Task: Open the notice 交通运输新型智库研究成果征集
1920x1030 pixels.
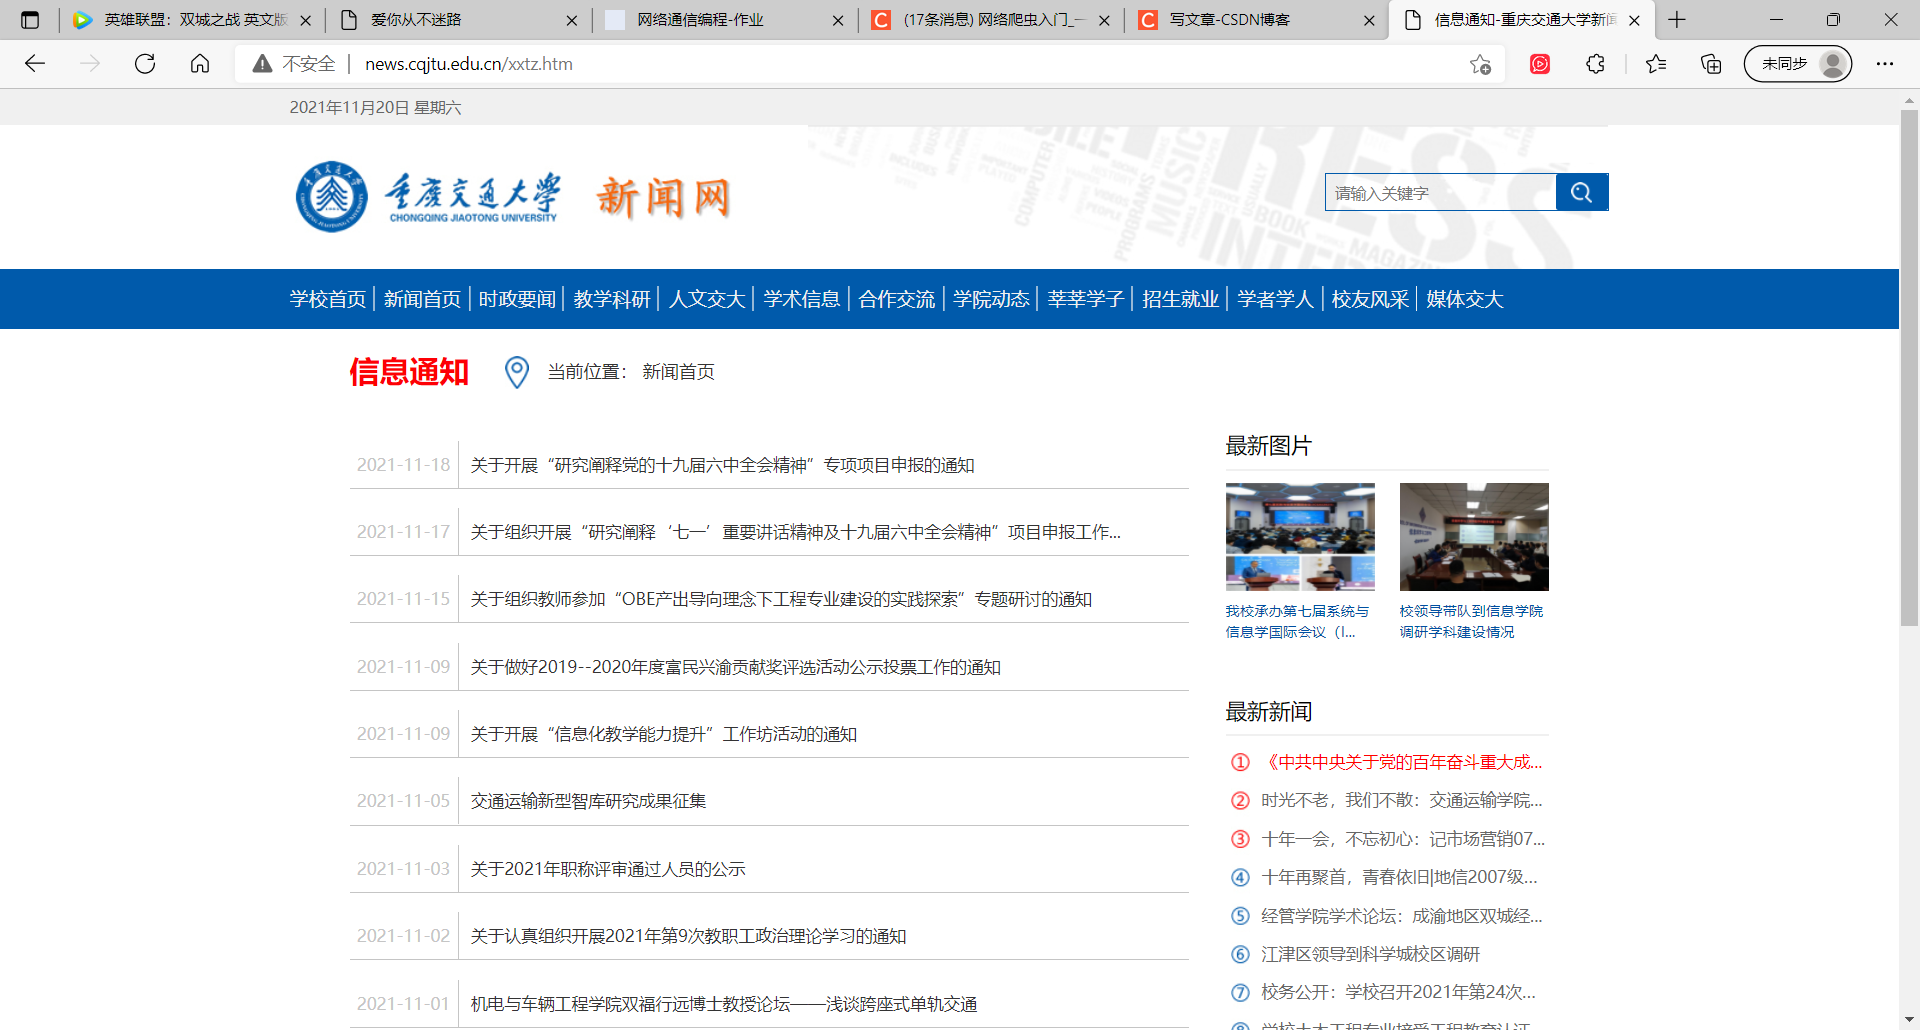Action: 588,801
